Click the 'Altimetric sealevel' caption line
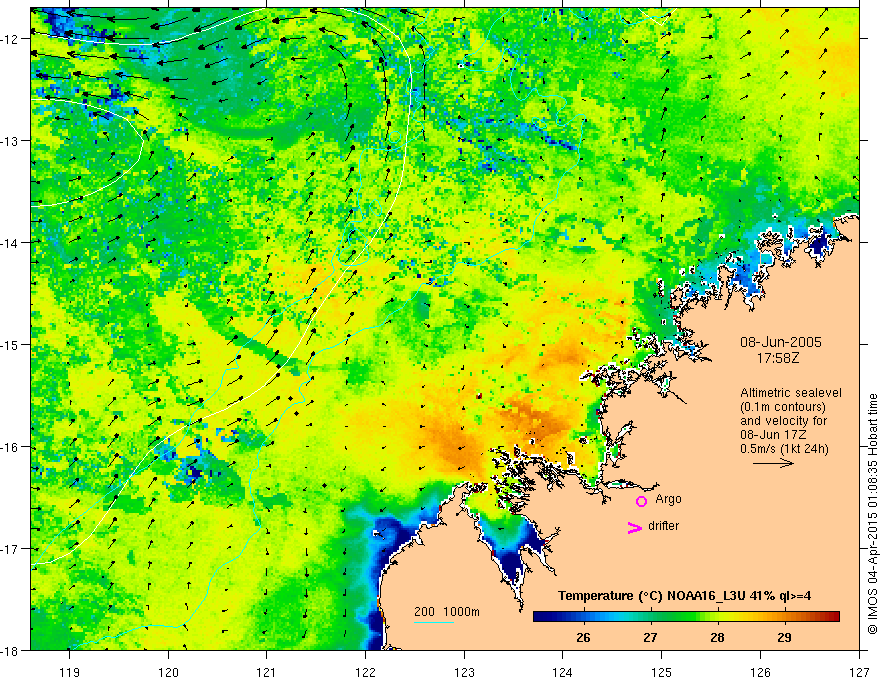880x680 pixels. click(x=791, y=393)
